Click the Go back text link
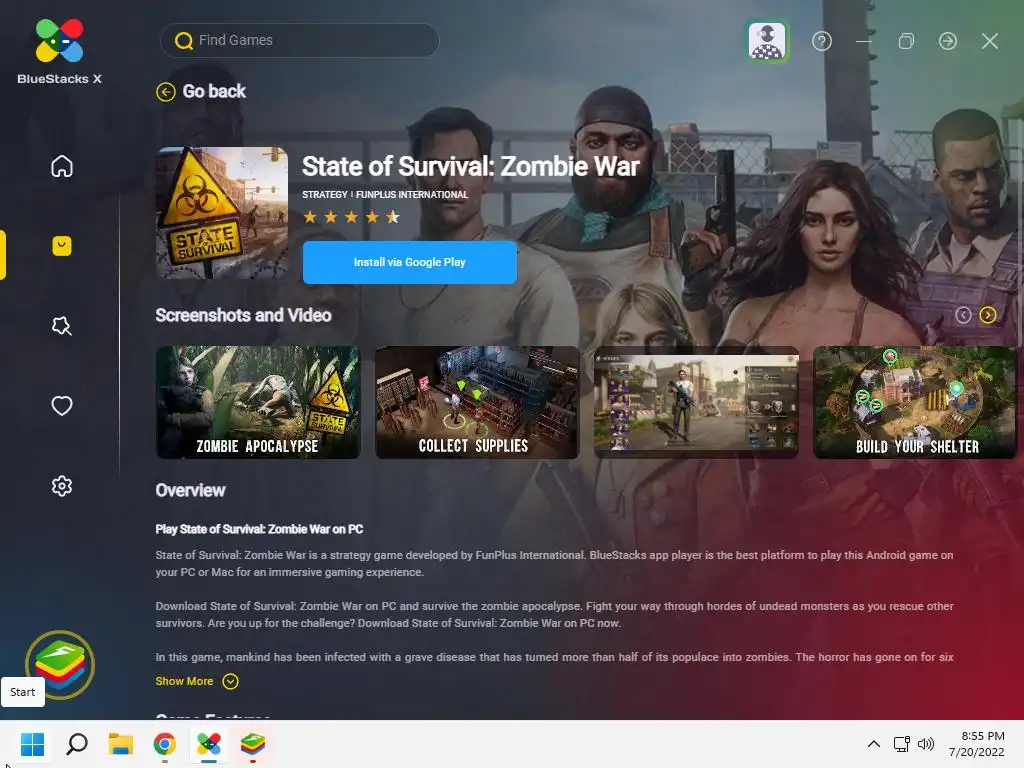The width and height of the screenshot is (1024, 768). pos(214,91)
